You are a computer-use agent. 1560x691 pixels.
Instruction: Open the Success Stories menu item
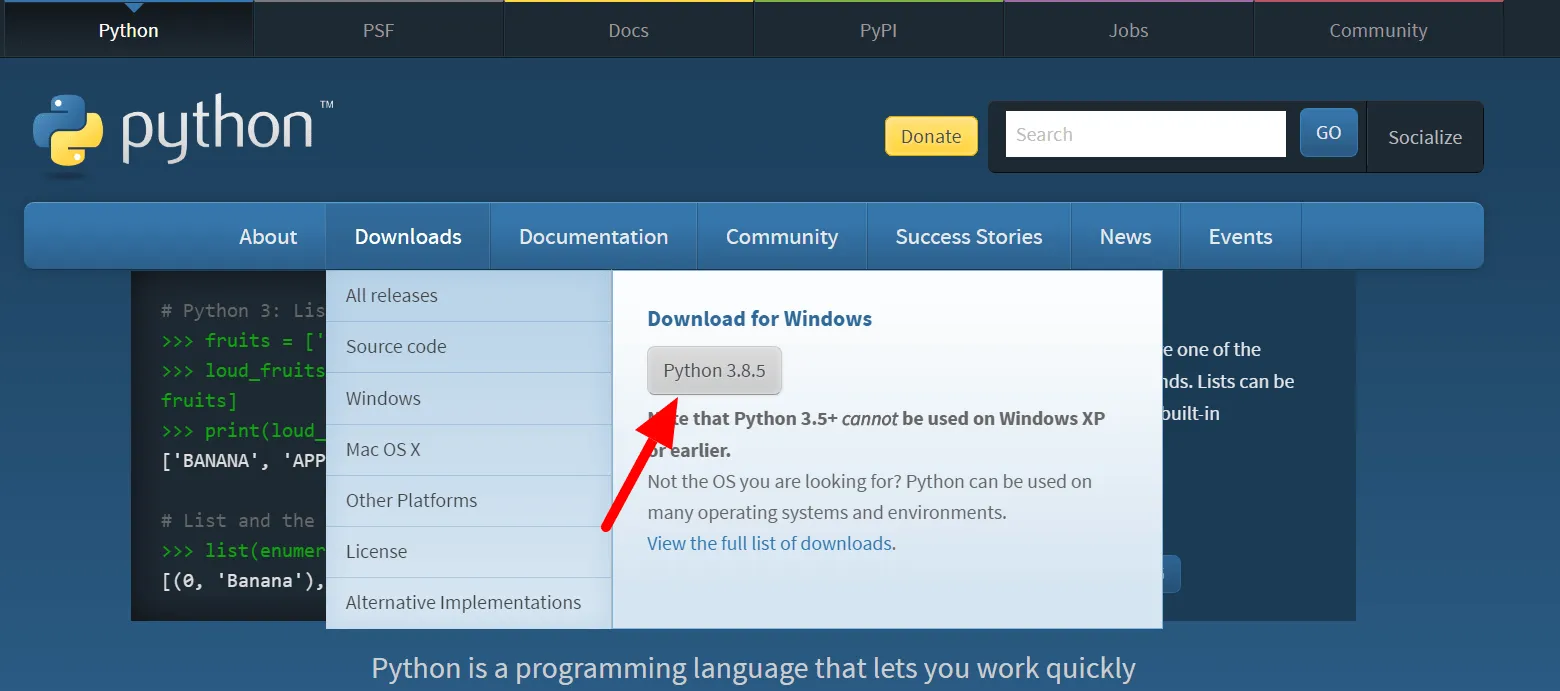click(x=968, y=236)
